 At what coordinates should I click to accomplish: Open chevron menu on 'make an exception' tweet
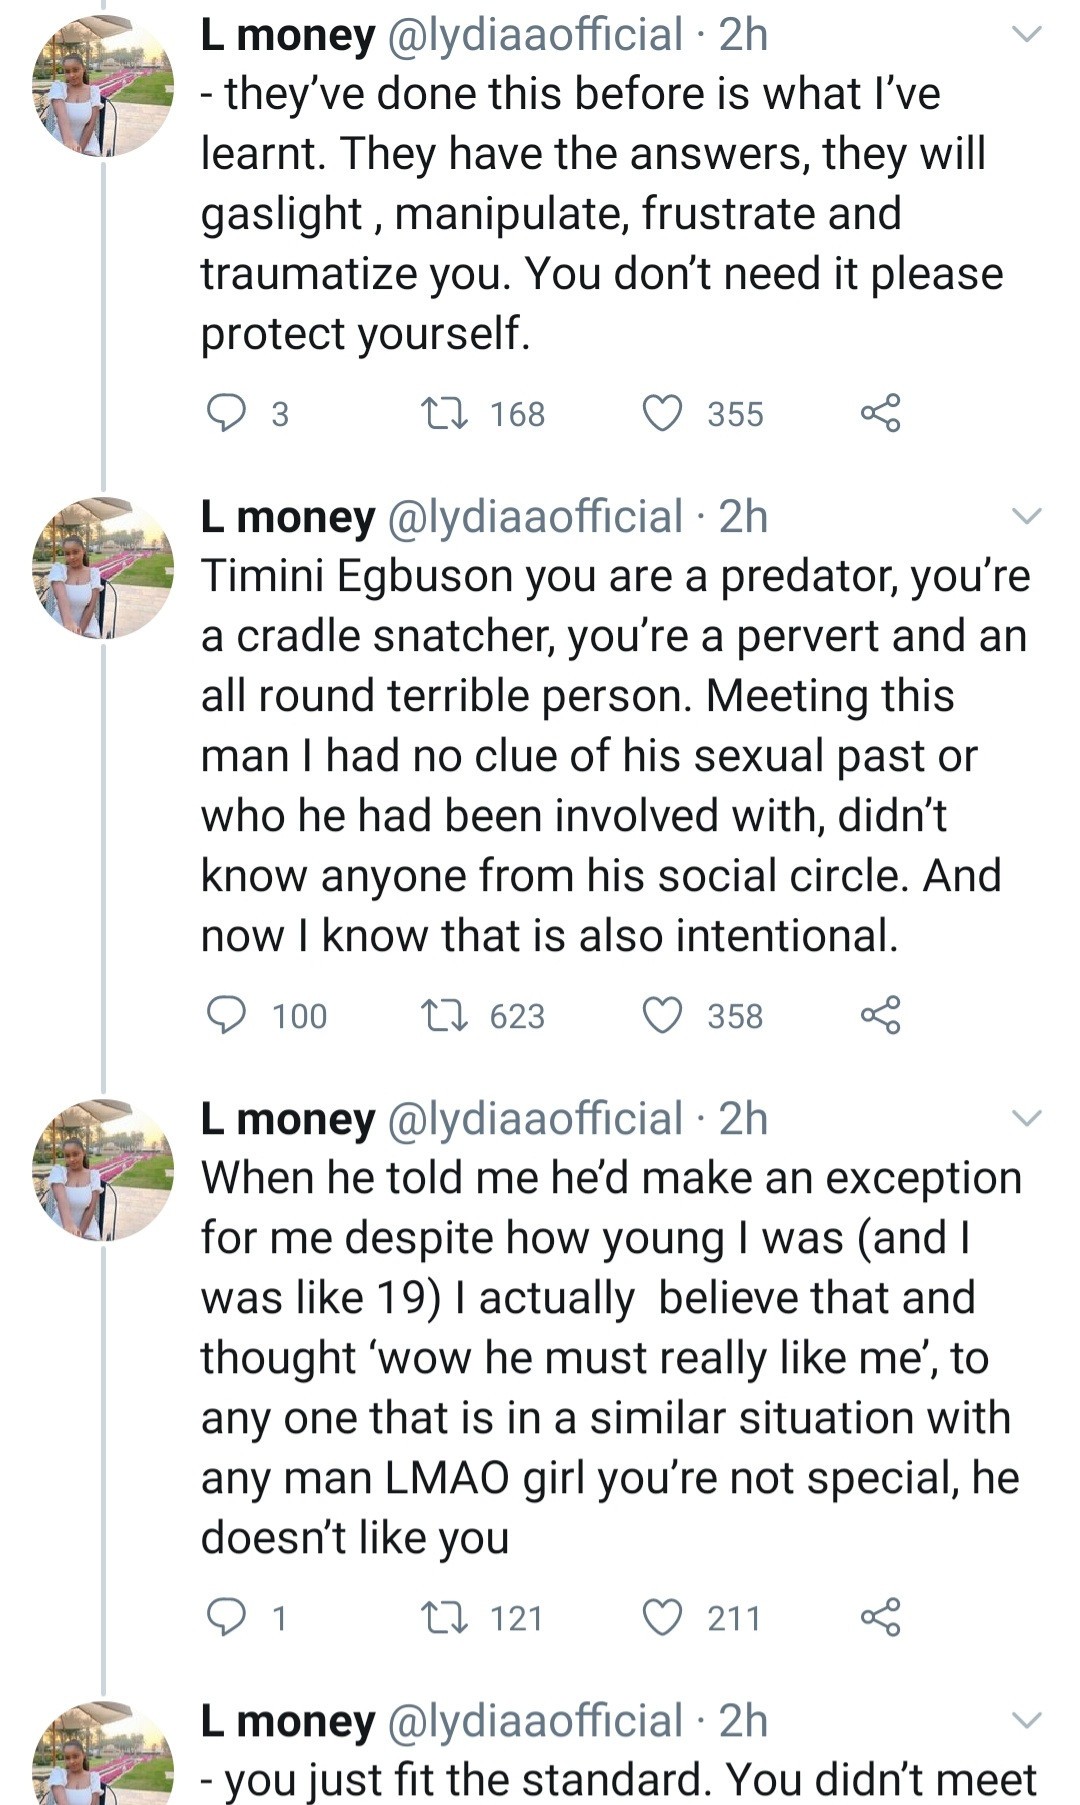[1027, 1119]
